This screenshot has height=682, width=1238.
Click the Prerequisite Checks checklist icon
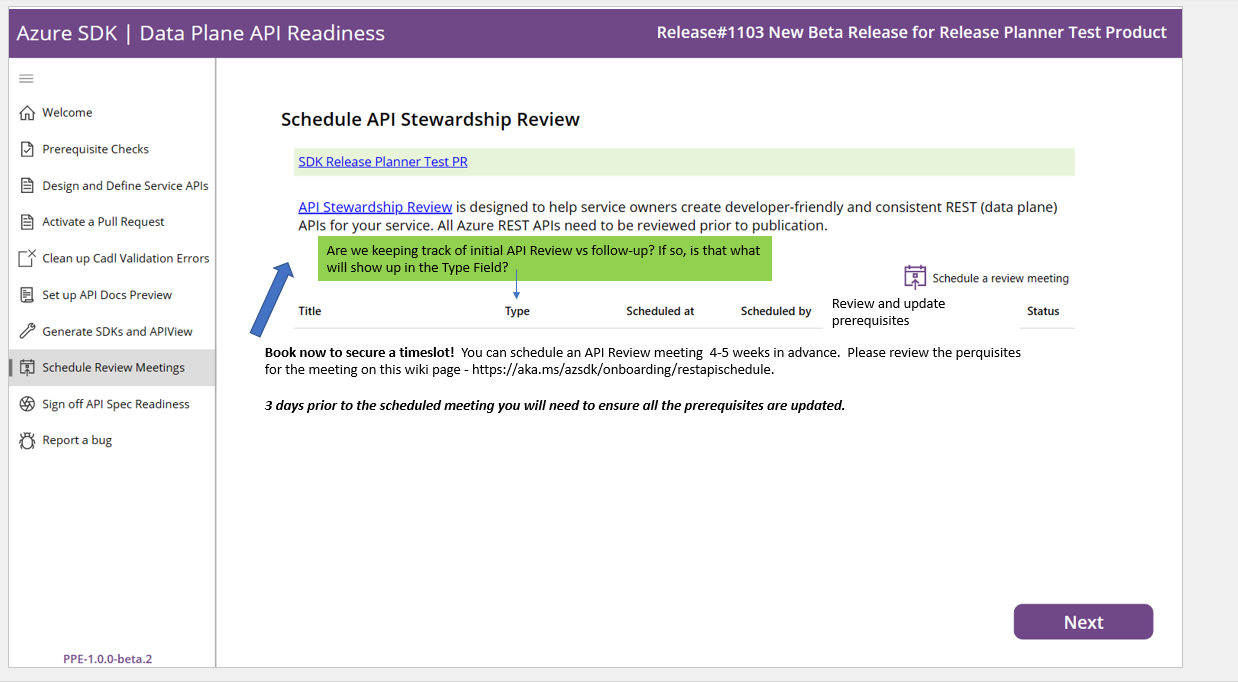point(28,148)
